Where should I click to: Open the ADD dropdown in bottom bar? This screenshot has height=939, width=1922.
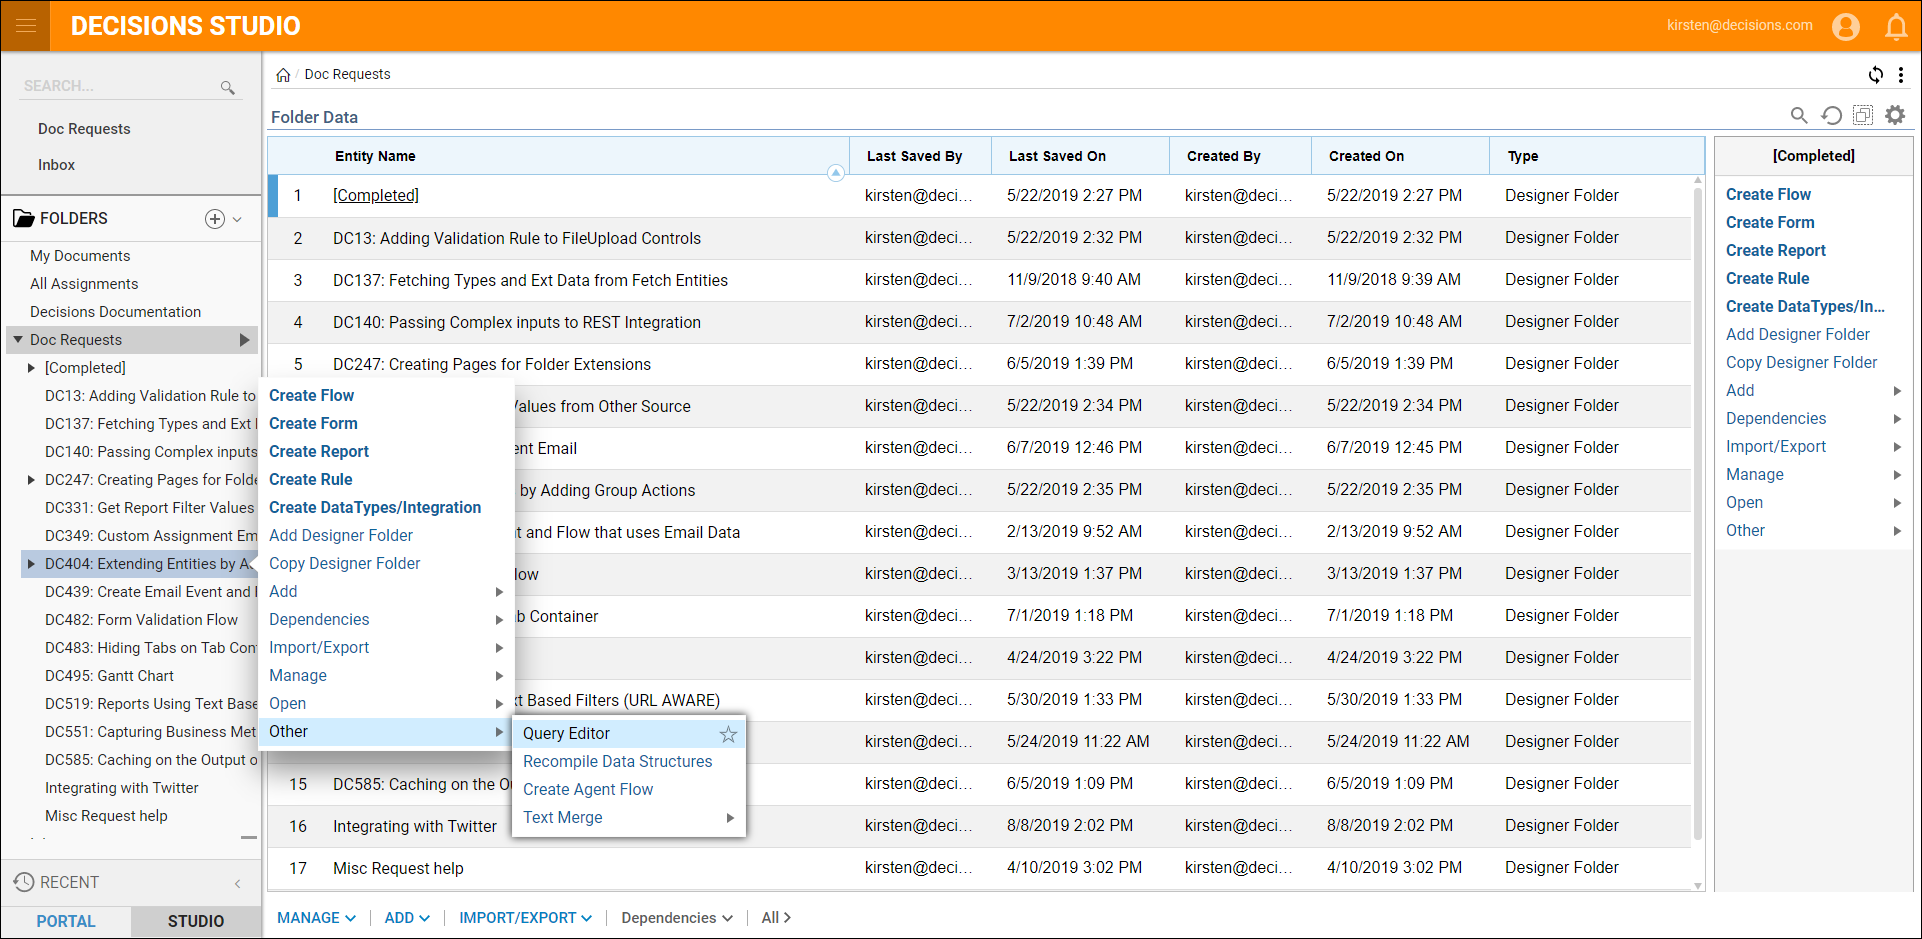(x=407, y=918)
